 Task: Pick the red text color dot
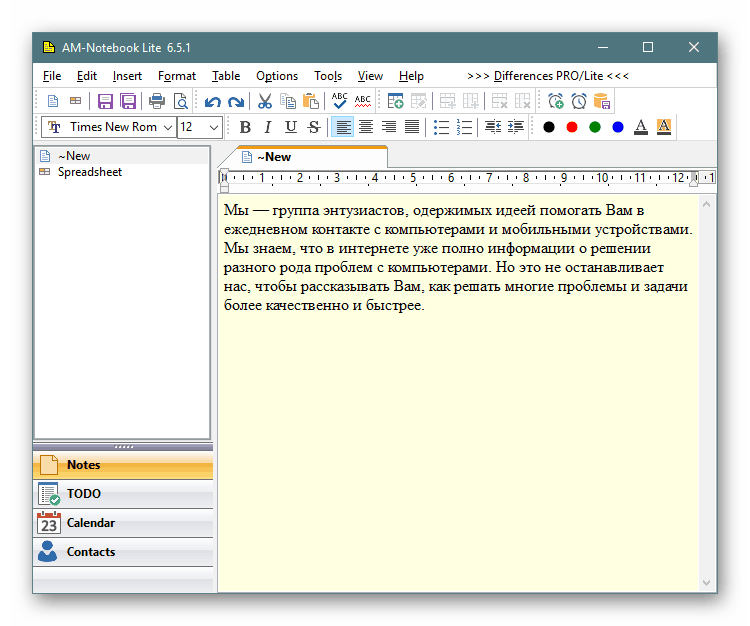(572, 127)
